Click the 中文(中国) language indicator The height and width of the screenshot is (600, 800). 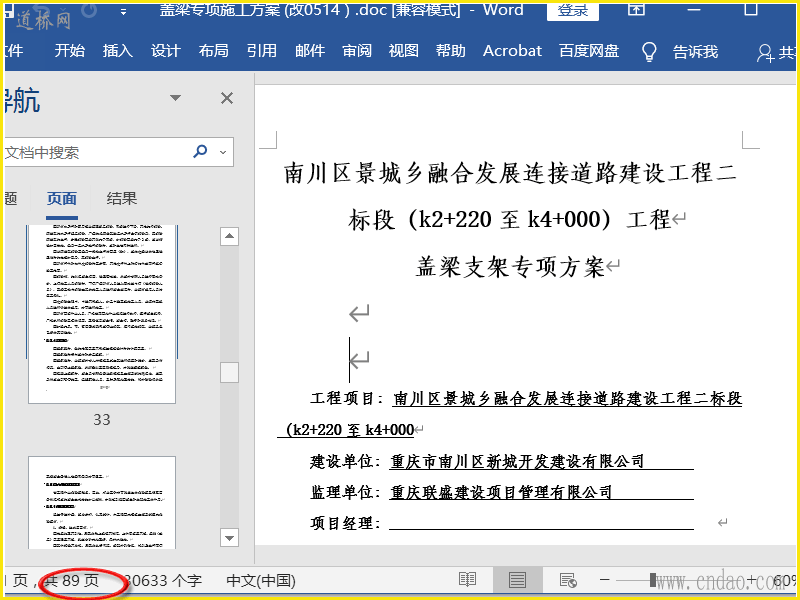coord(261,580)
